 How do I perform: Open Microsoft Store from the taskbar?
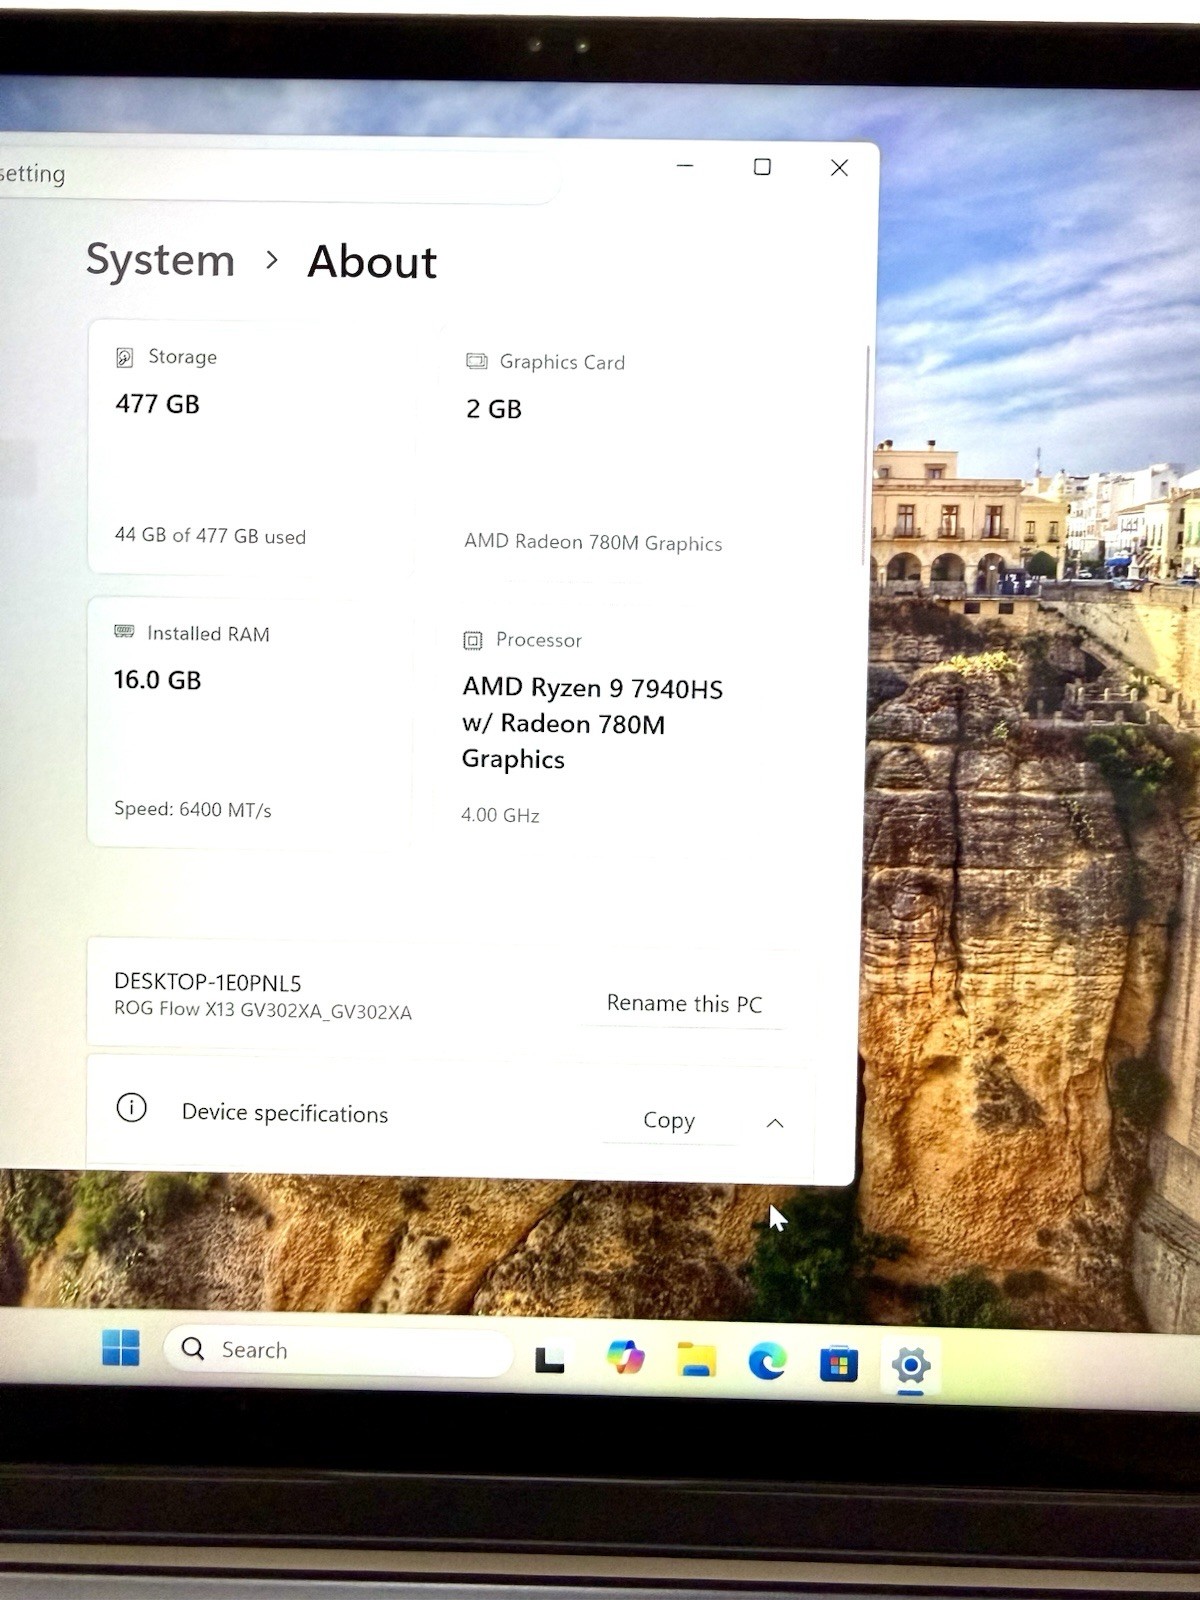[x=838, y=1364]
